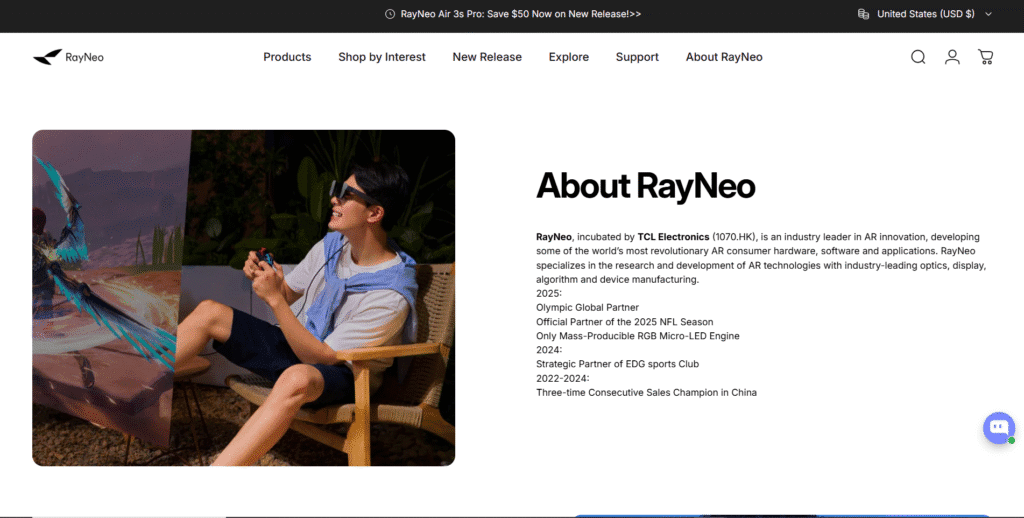
Task: View the shopping cart icon
Action: click(985, 57)
